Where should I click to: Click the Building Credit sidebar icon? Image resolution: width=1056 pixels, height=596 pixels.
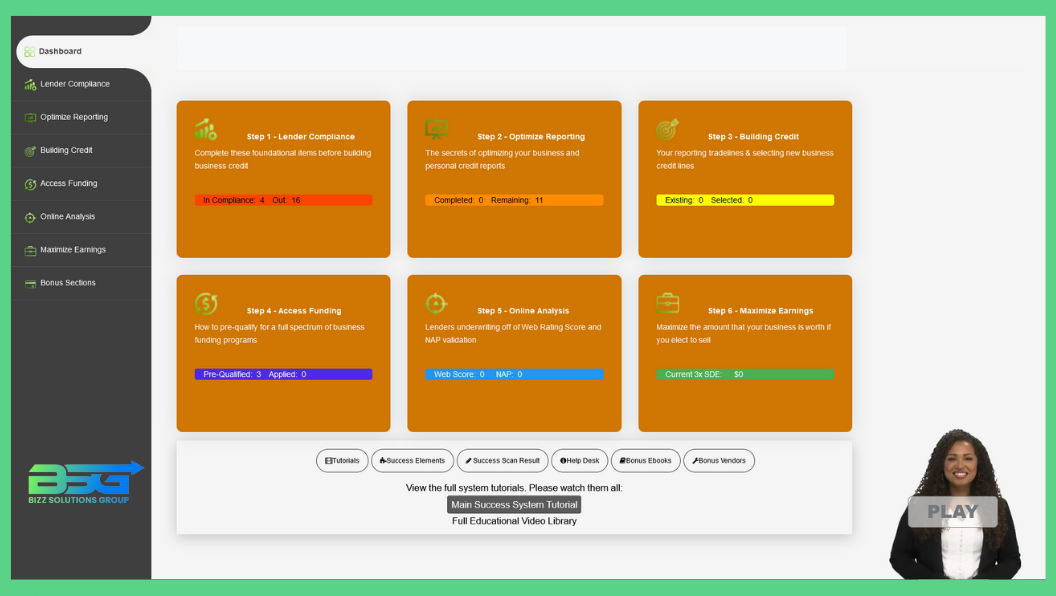[x=30, y=151]
